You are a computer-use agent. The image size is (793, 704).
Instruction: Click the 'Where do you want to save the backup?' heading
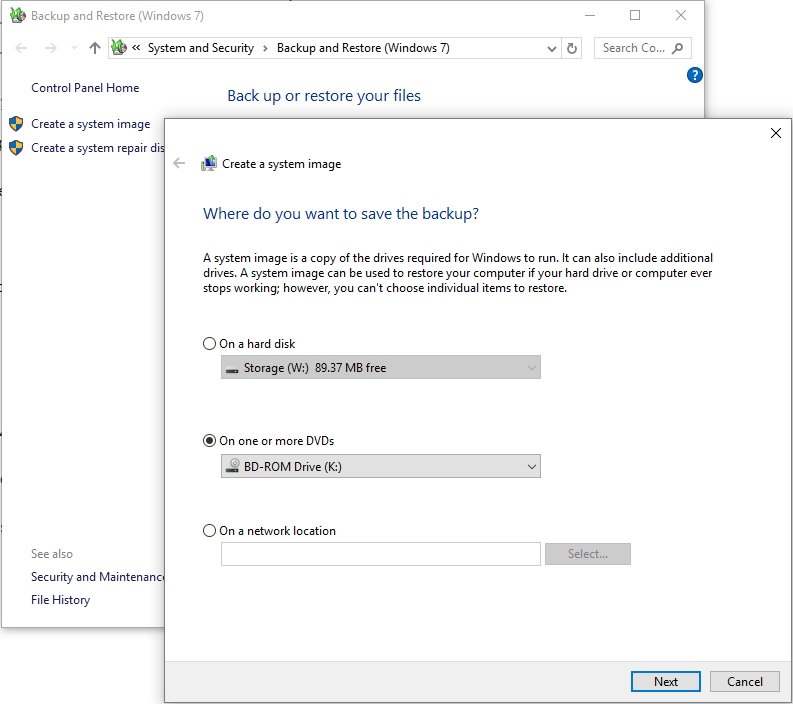(x=341, y=213)
